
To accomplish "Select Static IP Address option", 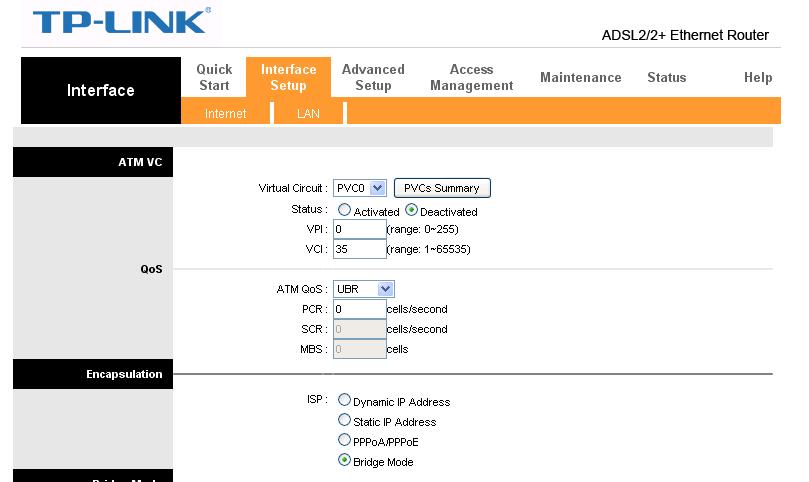I will tap(345, 421).
